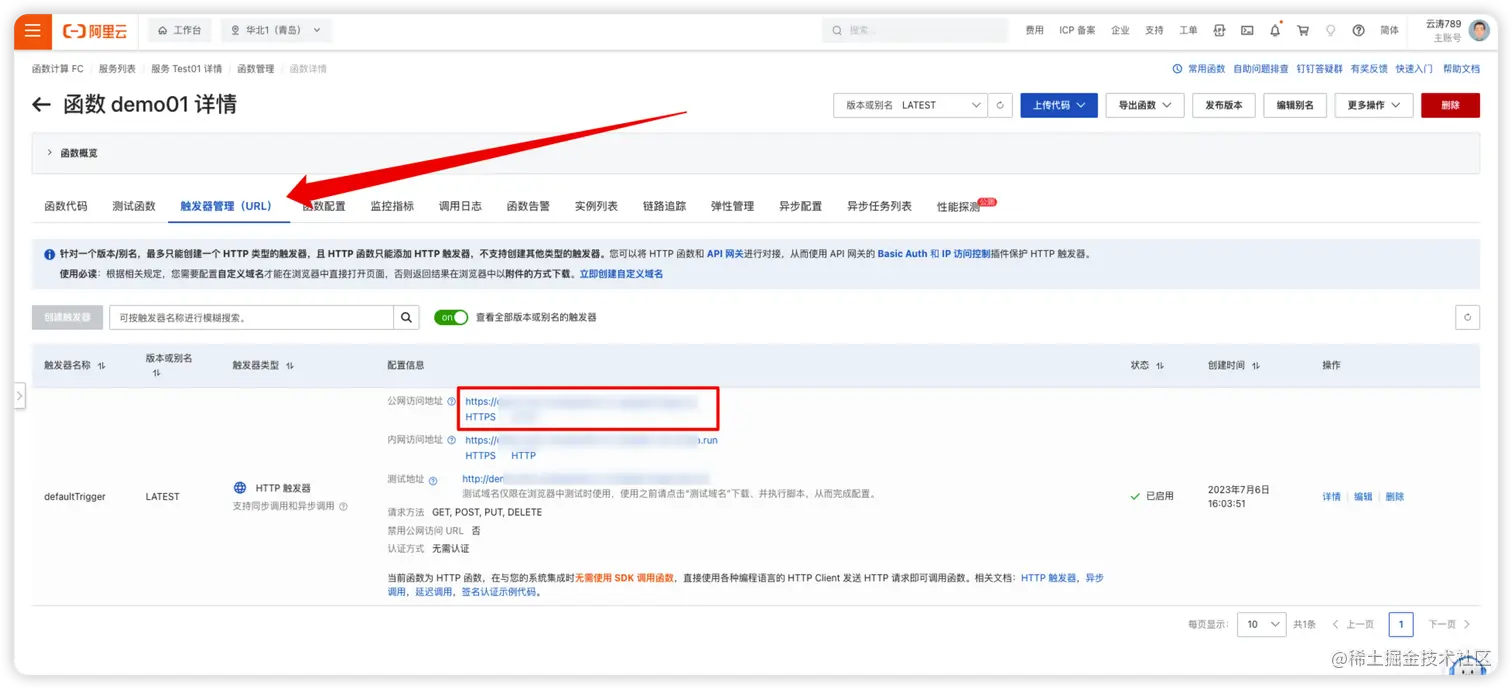
Task: Sort by 触发器类型 column
Action: 289,366
